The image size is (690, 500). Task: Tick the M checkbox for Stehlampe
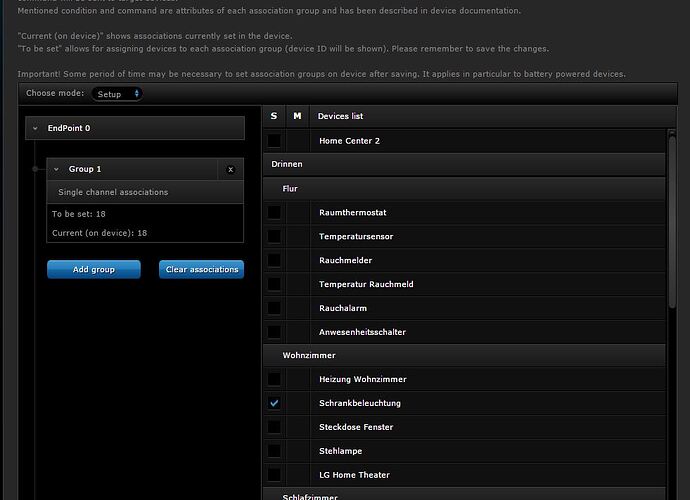pos(298,451)
